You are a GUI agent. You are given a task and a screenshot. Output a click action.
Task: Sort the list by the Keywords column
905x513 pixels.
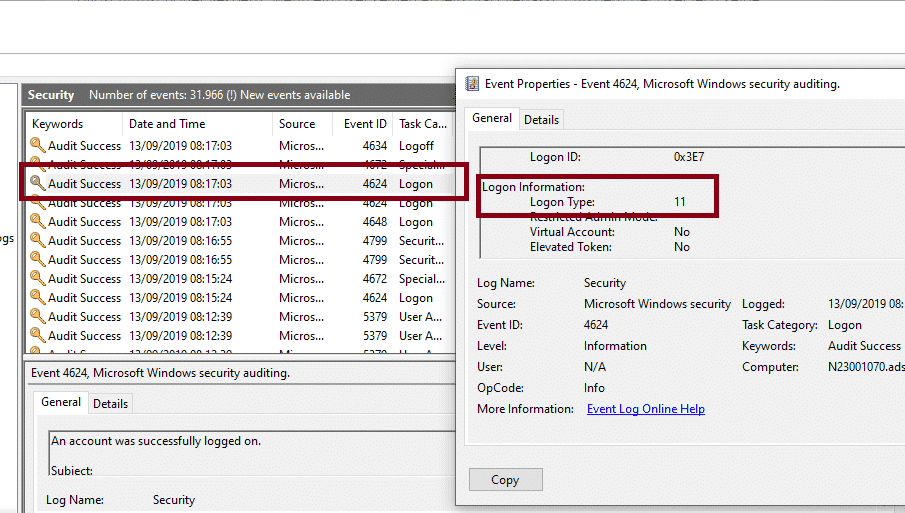tap(58, 124)
